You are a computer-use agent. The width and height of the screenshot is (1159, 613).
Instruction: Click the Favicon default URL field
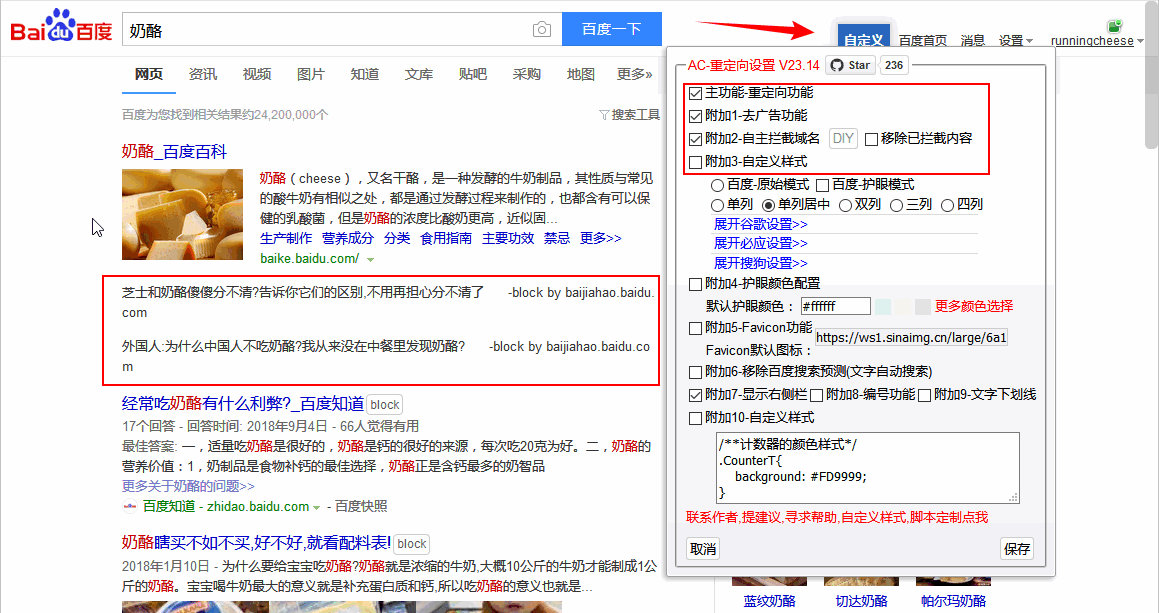[x=911, y=338]
